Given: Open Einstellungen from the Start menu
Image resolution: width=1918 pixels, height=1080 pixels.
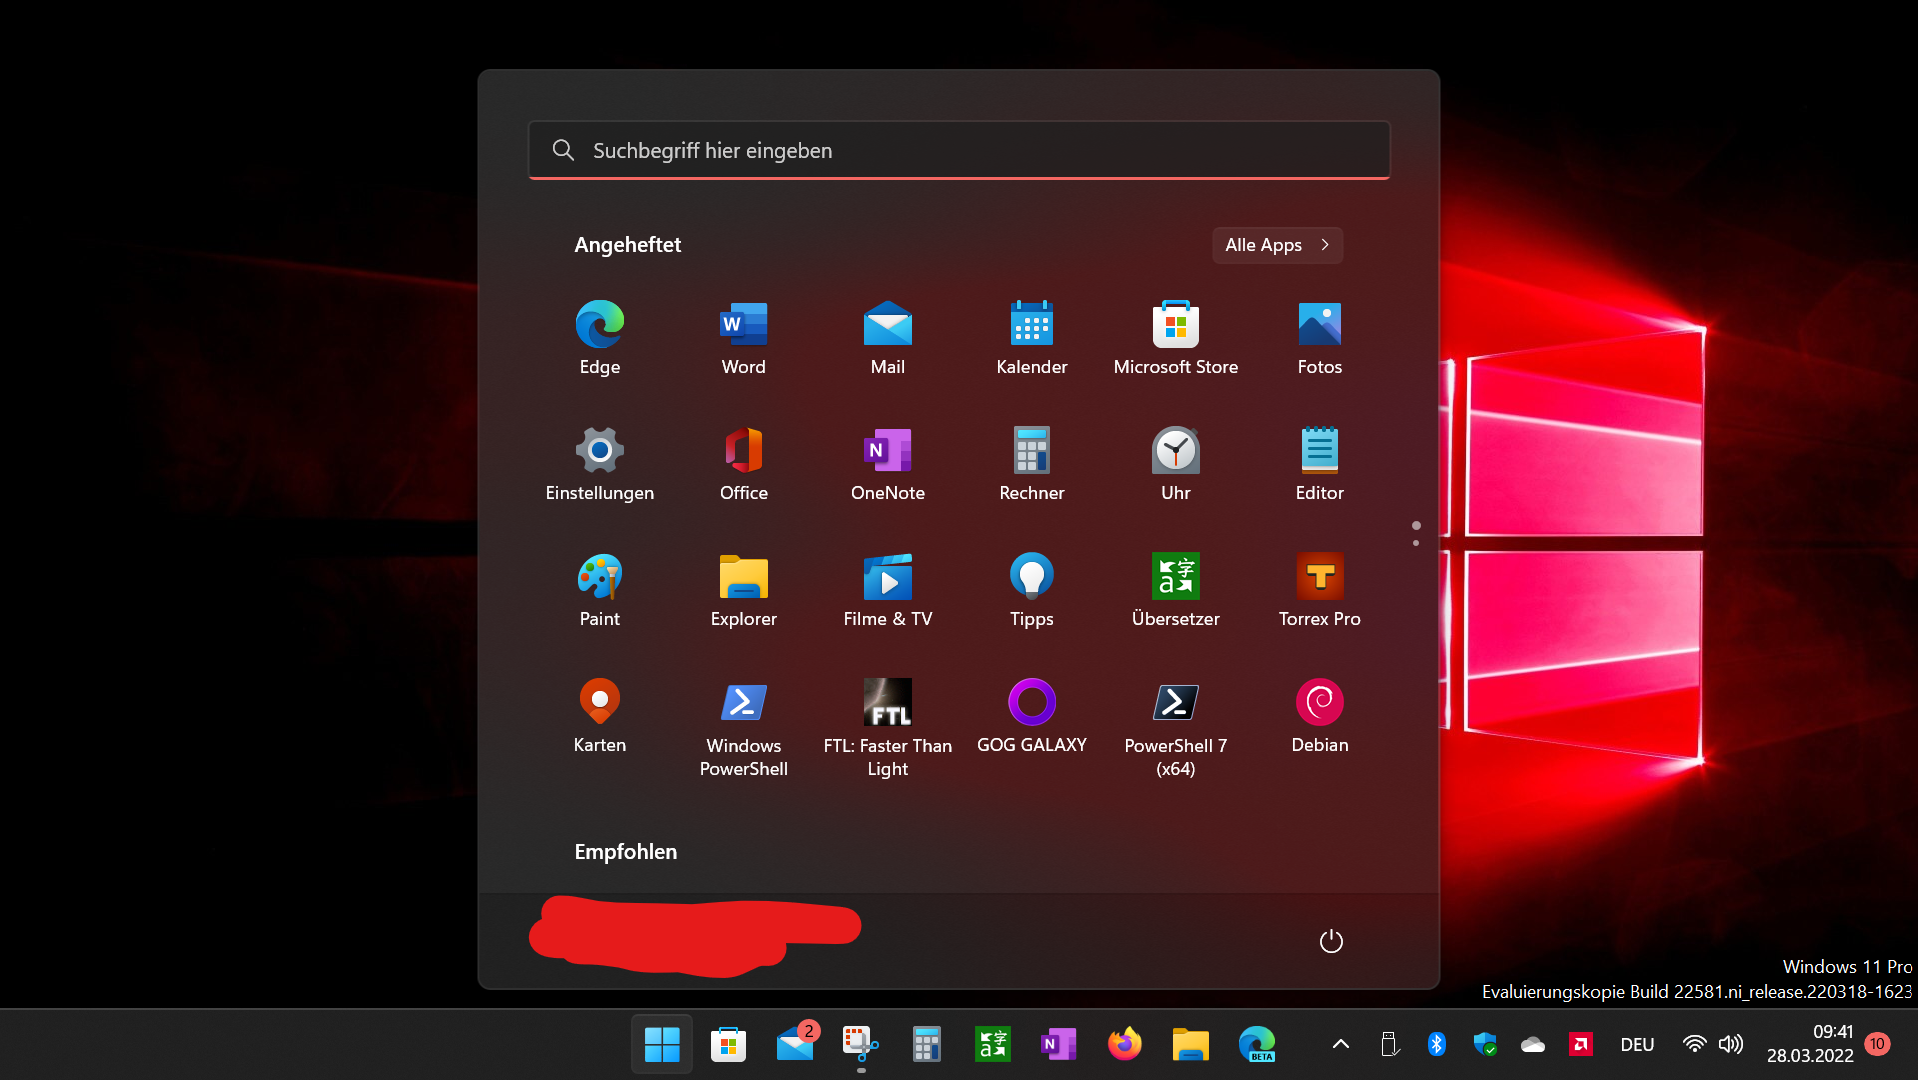Looking at the screenshot, I should (x=600, y=464).
